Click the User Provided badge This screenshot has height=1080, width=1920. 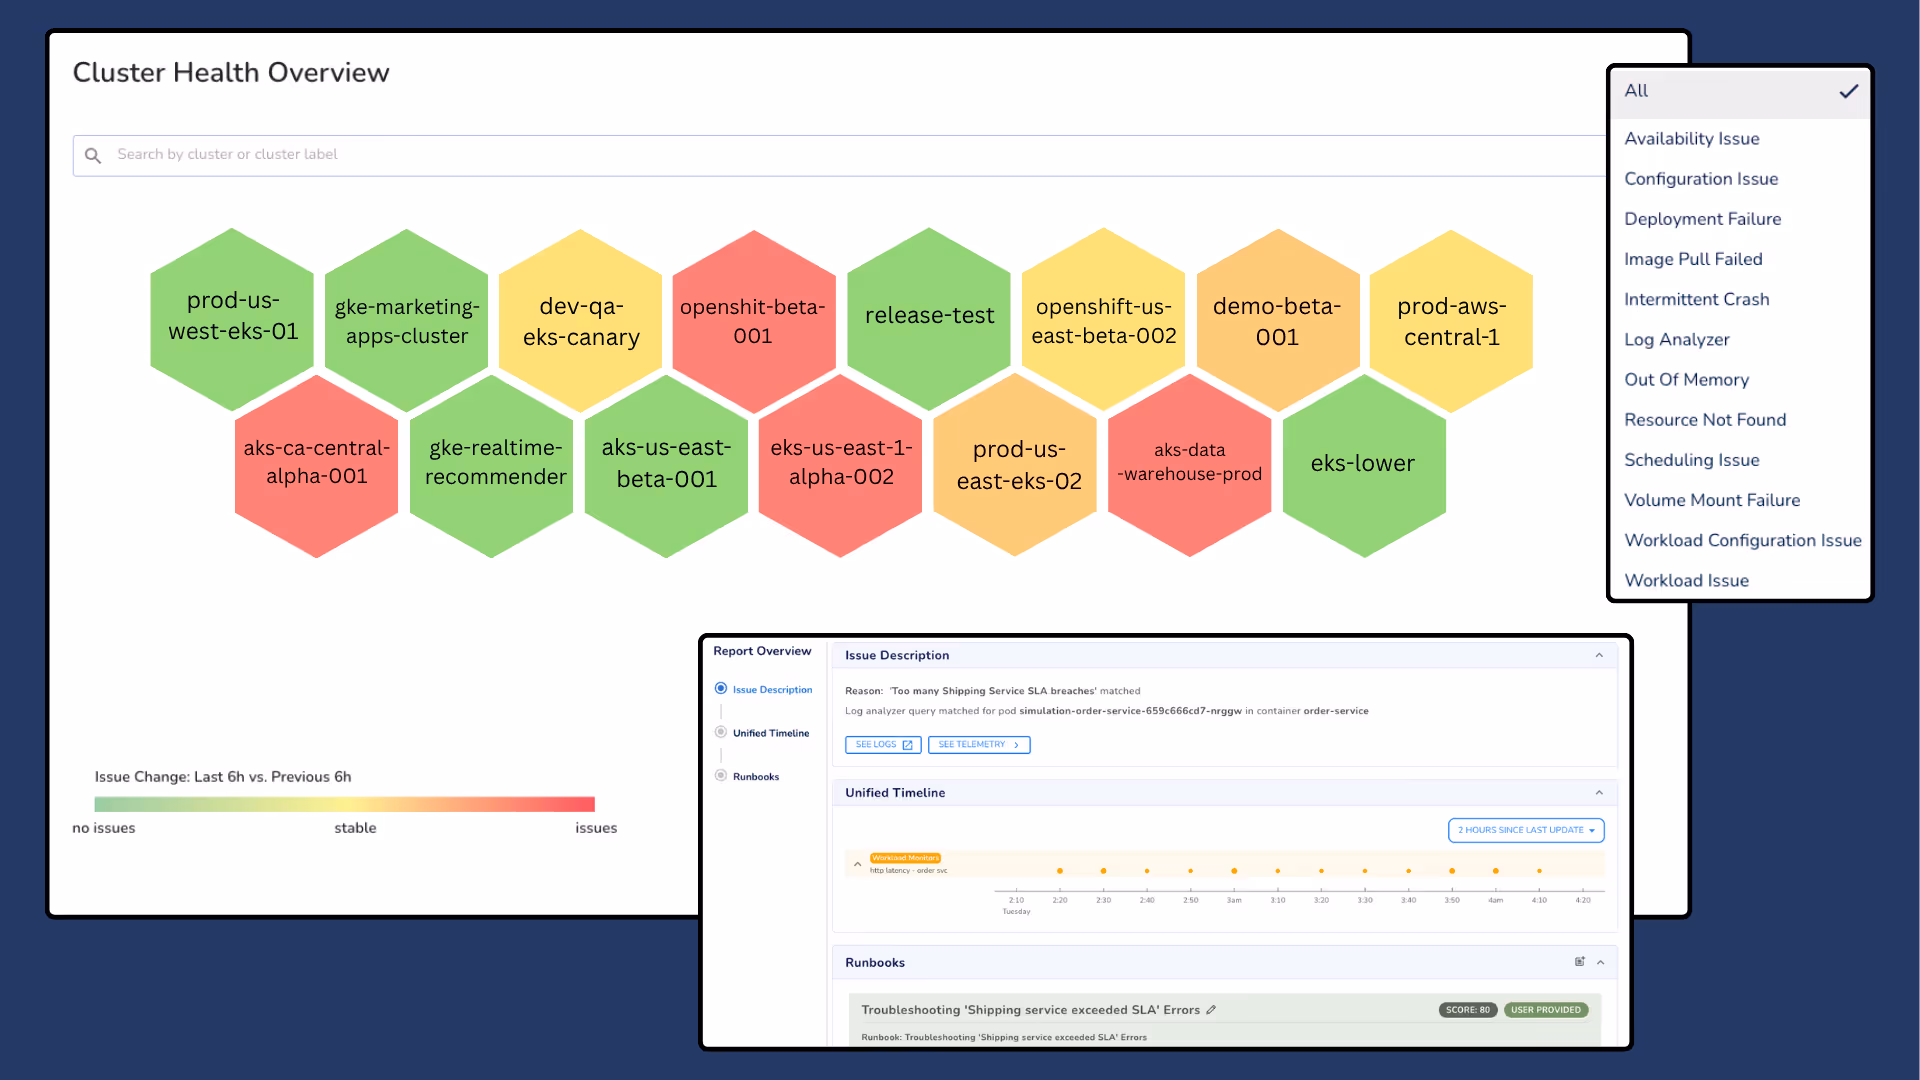point(1546,1010)
